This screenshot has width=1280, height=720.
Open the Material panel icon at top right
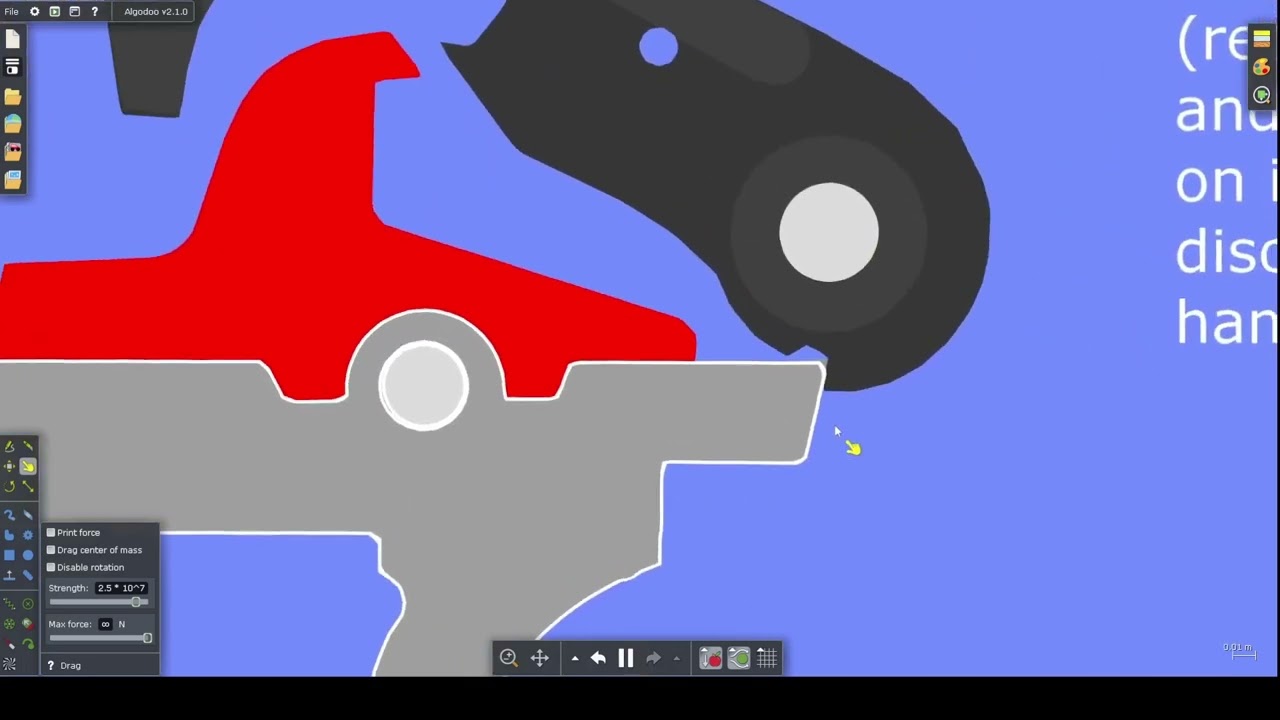tap(1262, 39)
